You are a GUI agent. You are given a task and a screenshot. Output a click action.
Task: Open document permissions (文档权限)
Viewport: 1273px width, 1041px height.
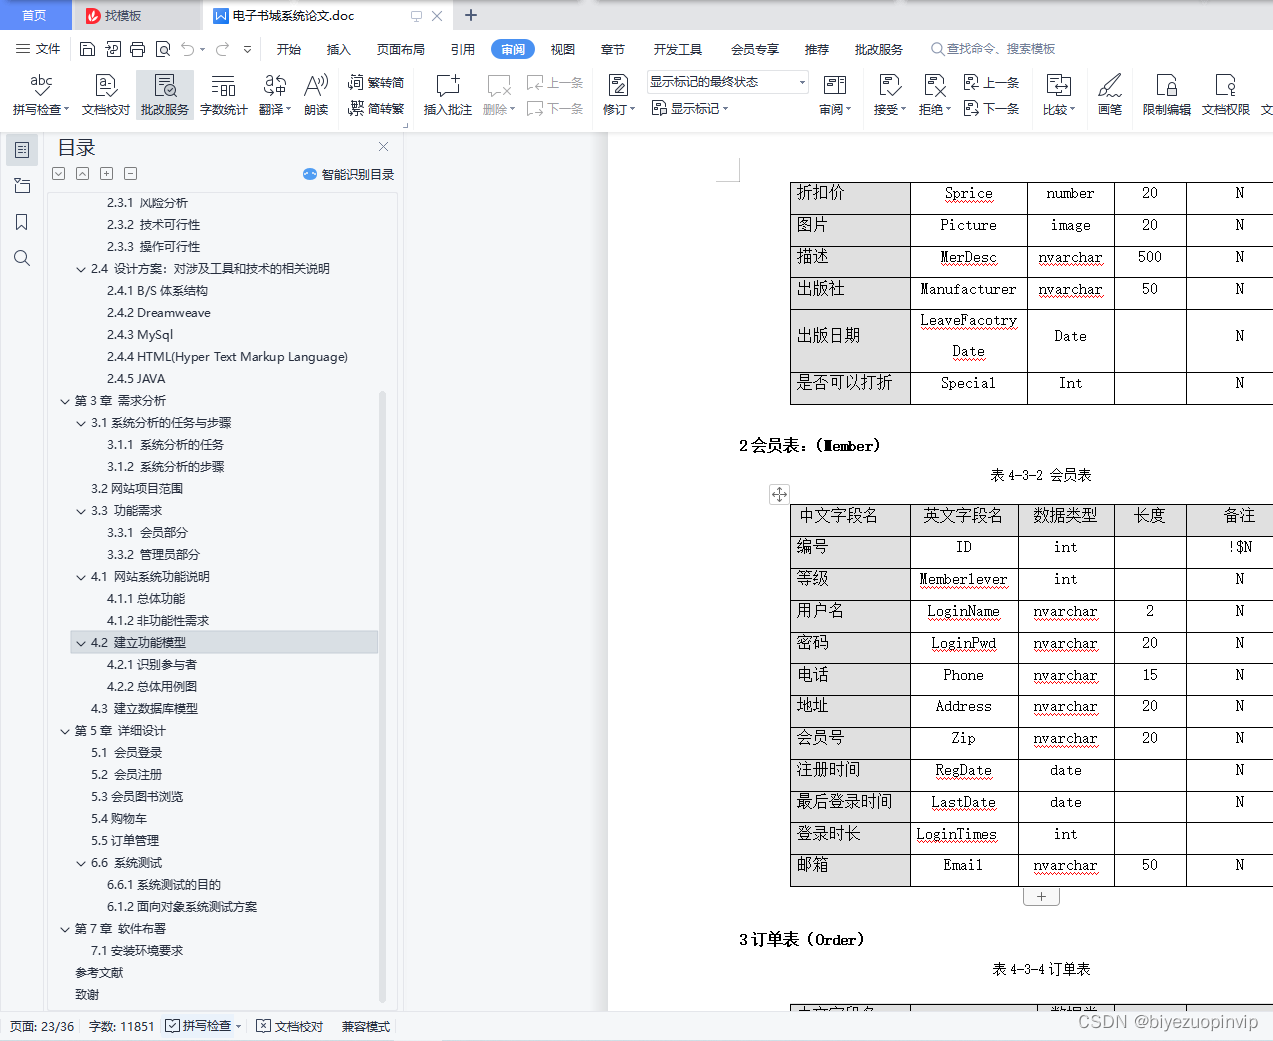click(1225, 95)
